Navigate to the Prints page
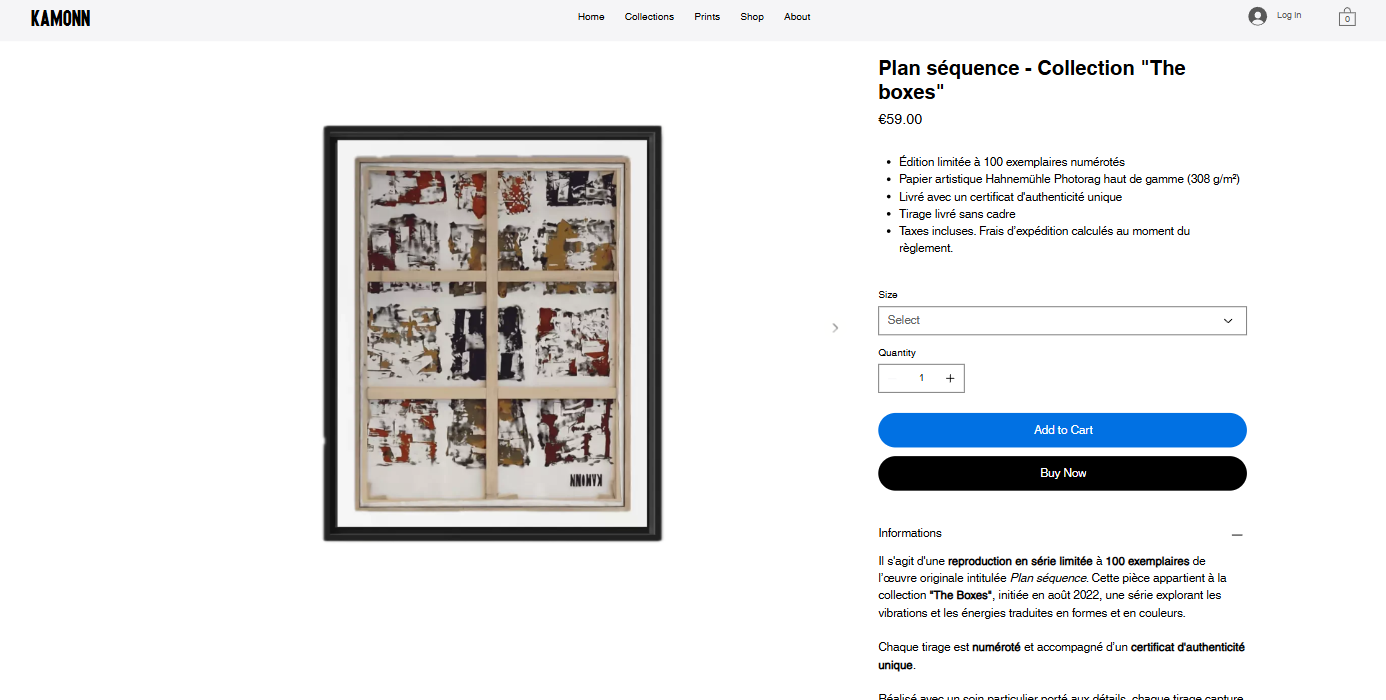The width and height of the screenshot is (1386, 700). tap(707, 17)
